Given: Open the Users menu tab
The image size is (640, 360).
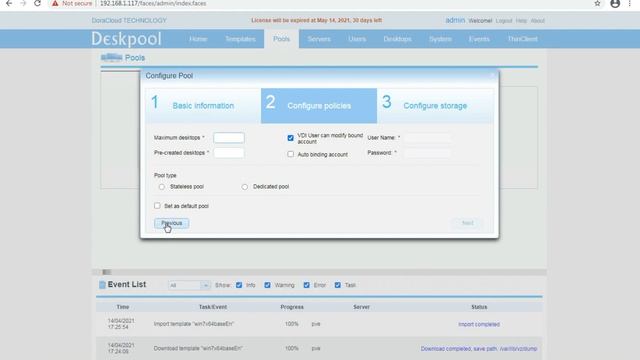Looking at the screenshot, I should [x=357, y=39].
